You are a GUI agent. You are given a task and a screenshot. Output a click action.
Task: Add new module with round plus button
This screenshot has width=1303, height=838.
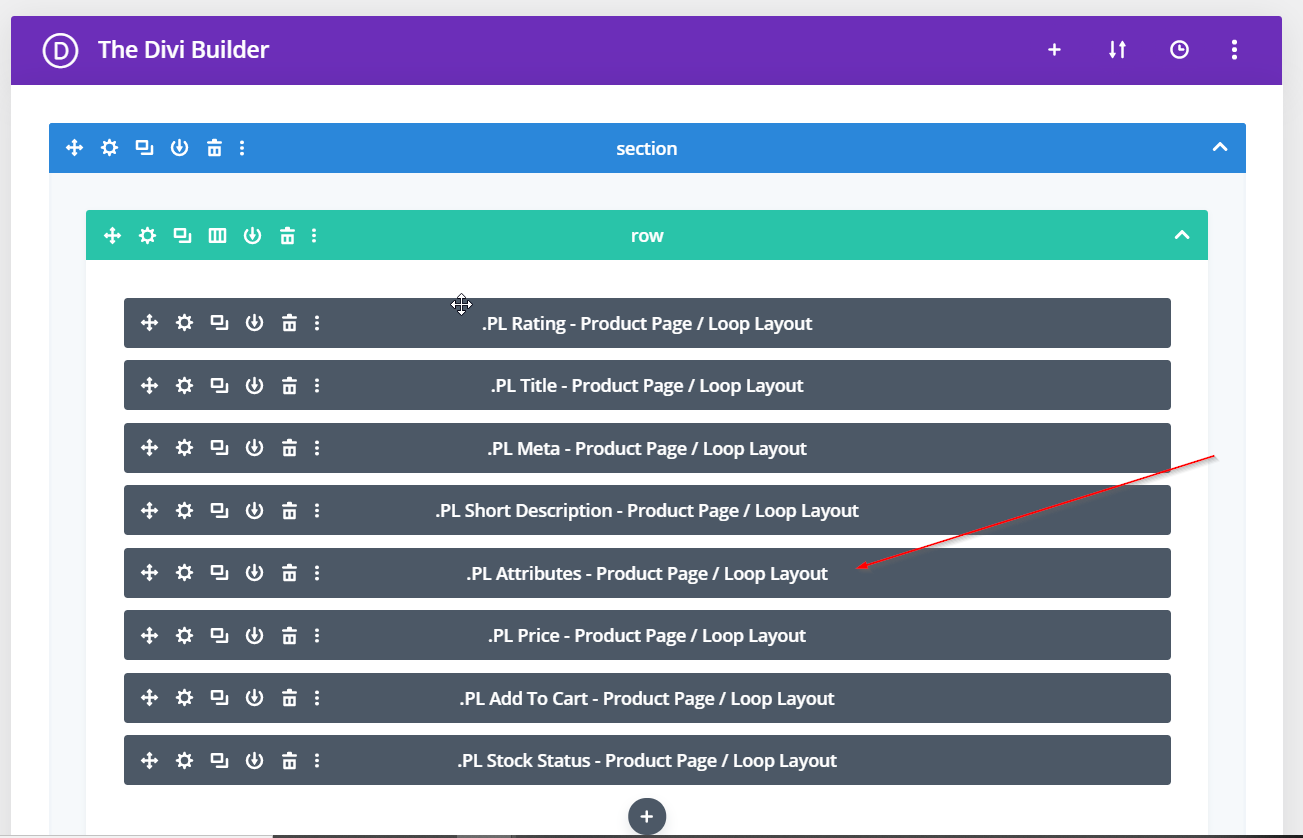tap(646, 816)
